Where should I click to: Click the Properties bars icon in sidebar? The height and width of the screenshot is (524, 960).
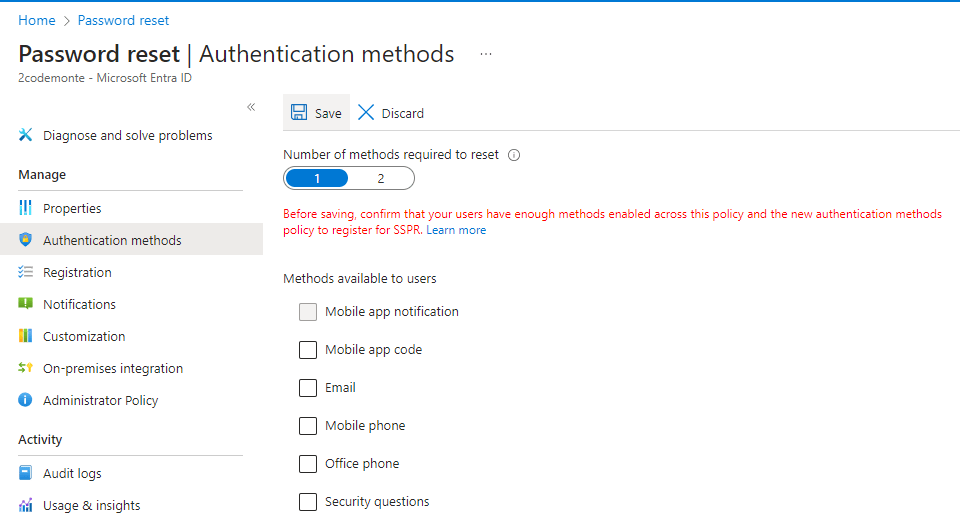26,208
